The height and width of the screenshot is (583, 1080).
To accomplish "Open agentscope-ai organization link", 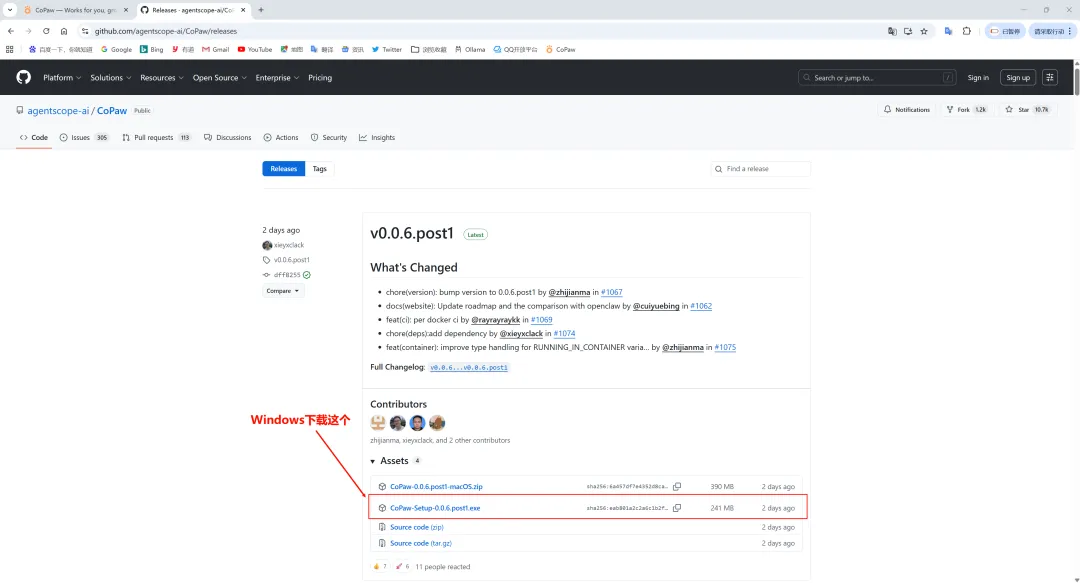I will [x=59, y=110].
